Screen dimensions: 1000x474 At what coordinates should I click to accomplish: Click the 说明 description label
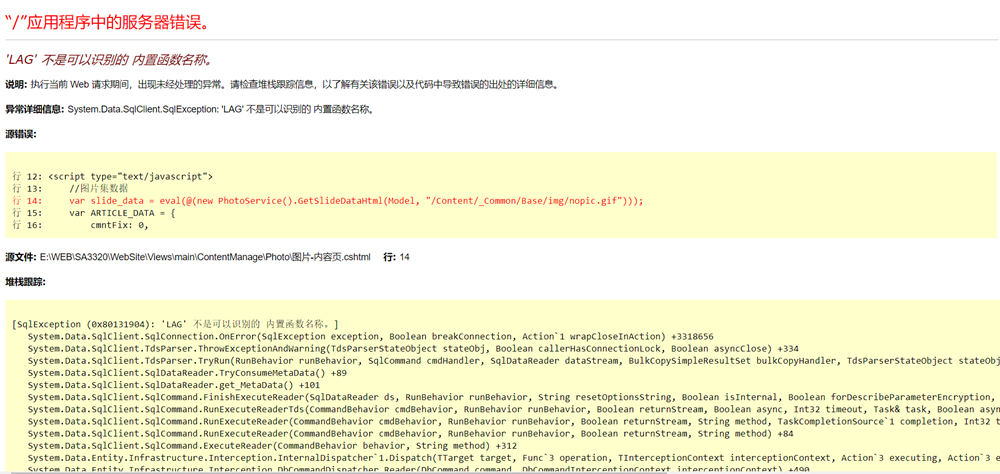16,85
